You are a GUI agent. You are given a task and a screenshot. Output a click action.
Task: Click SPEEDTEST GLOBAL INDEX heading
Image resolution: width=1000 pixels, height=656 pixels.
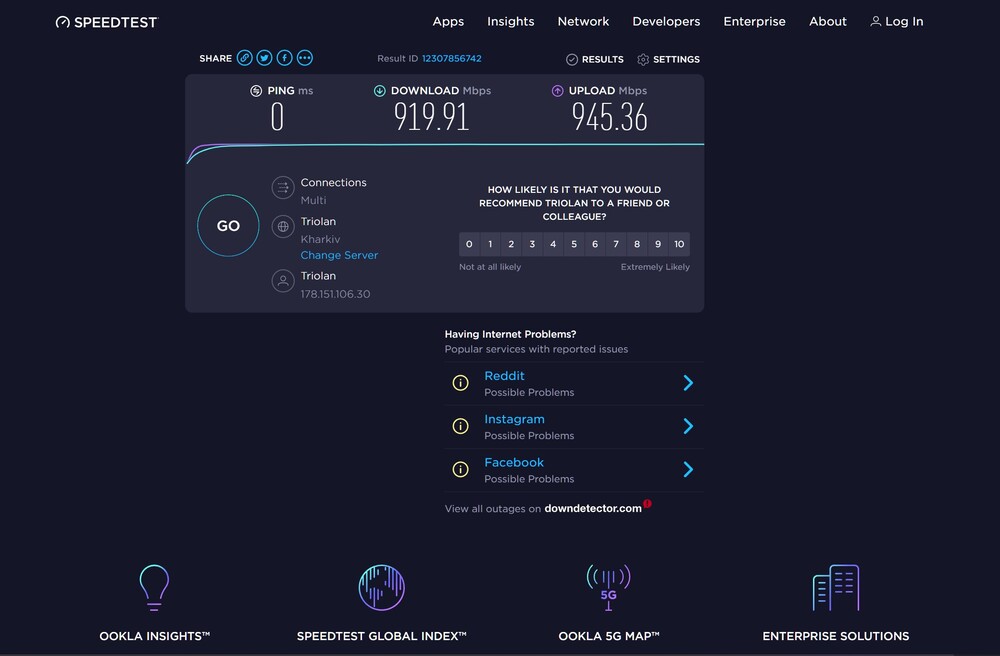click(x=381, y=636)
